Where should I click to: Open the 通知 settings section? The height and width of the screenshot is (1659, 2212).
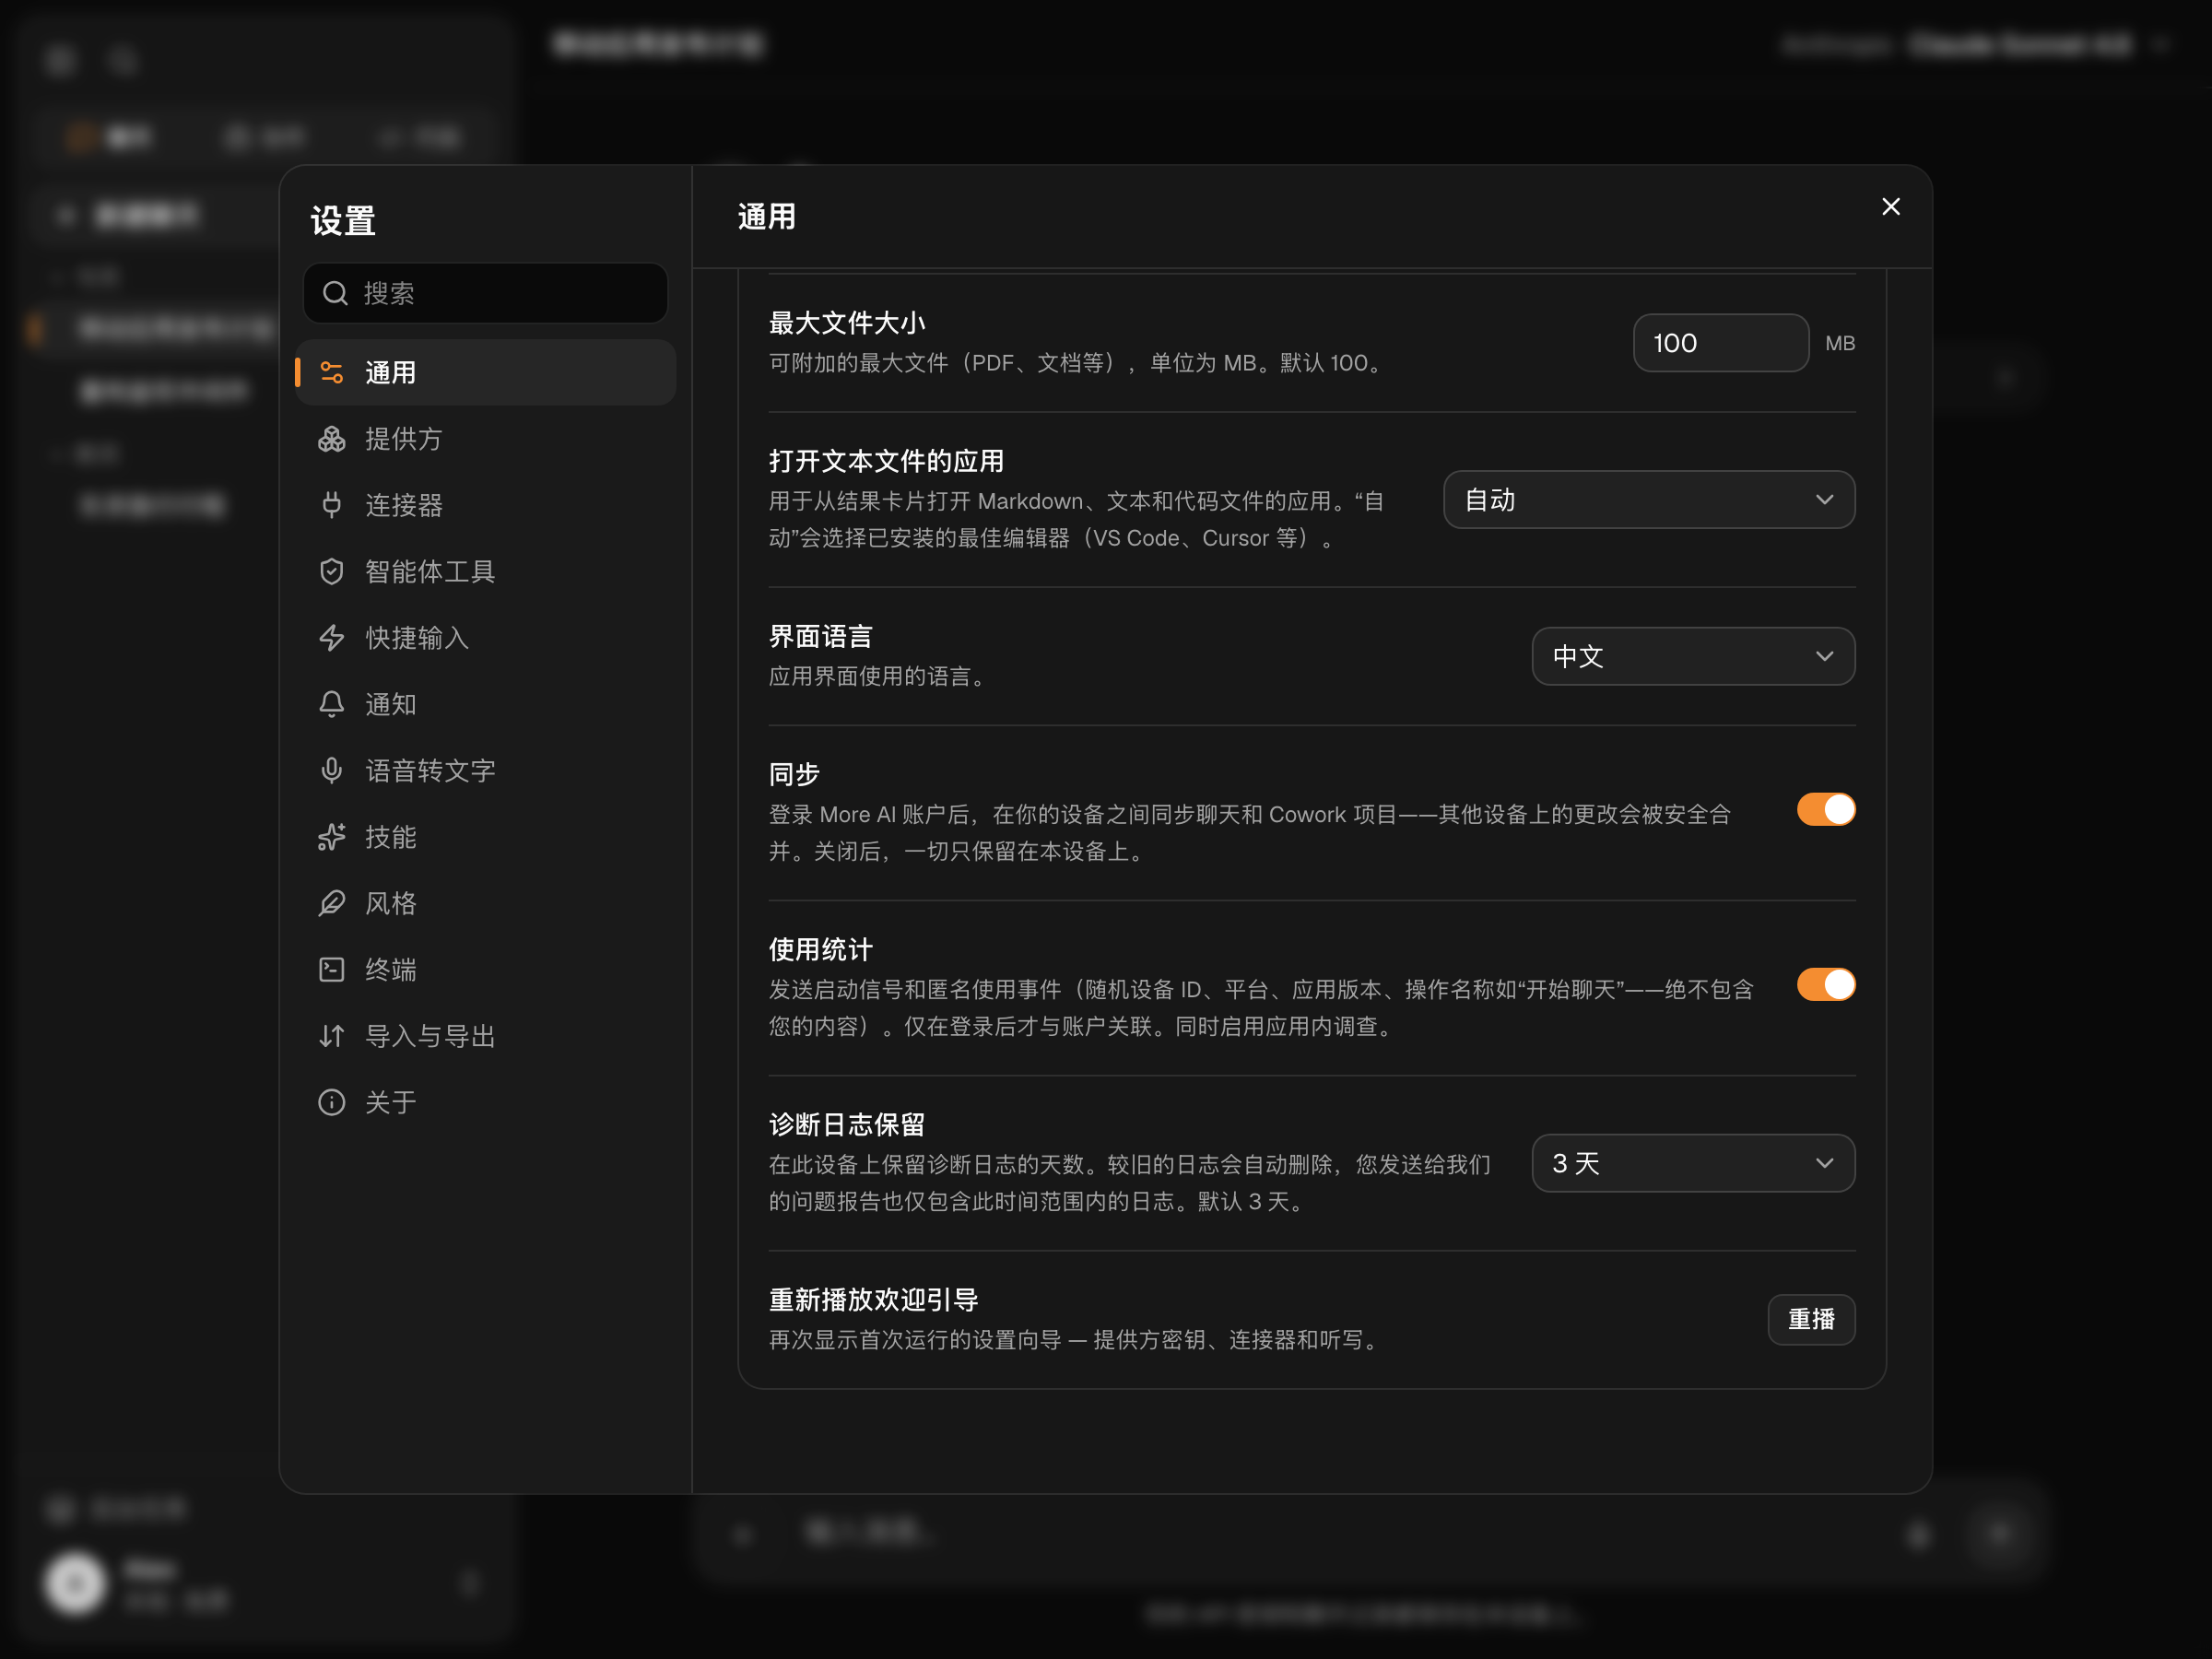pos(486,704)
